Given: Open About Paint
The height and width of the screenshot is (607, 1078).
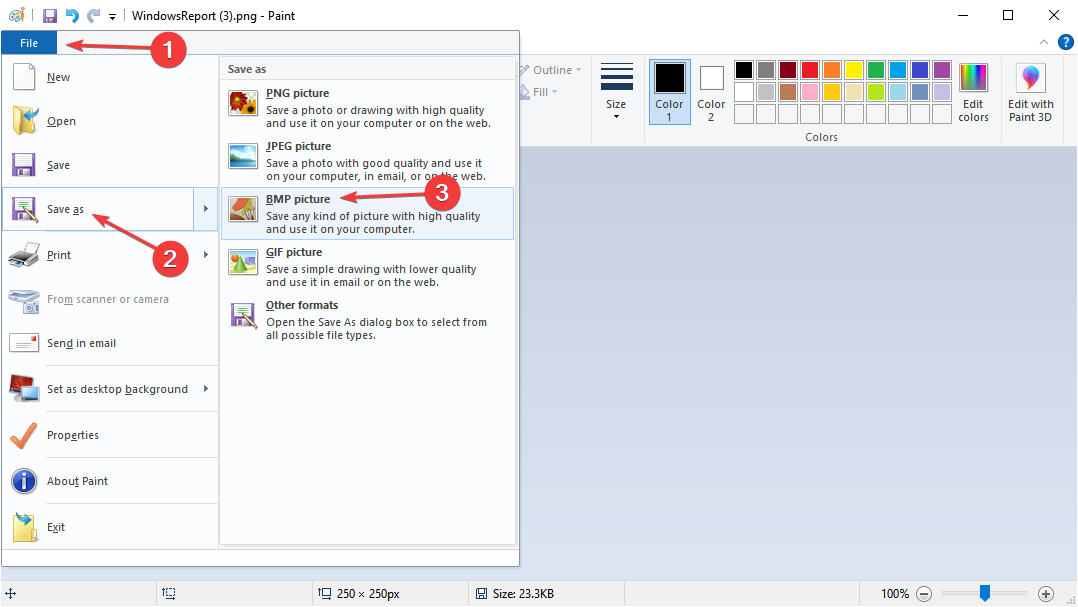Looking at the screenshot, I should [110, 481].
